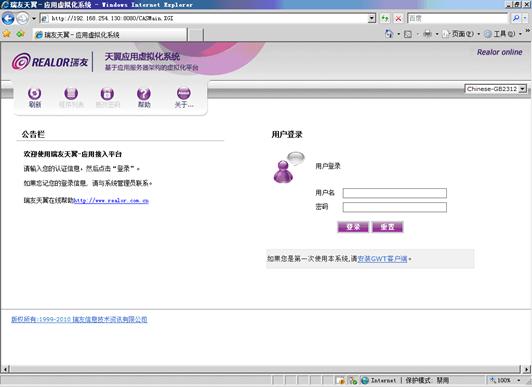The image size is (532, 387).
Task: Click the Home icon in command bar
Action: (x=389, y=34)
